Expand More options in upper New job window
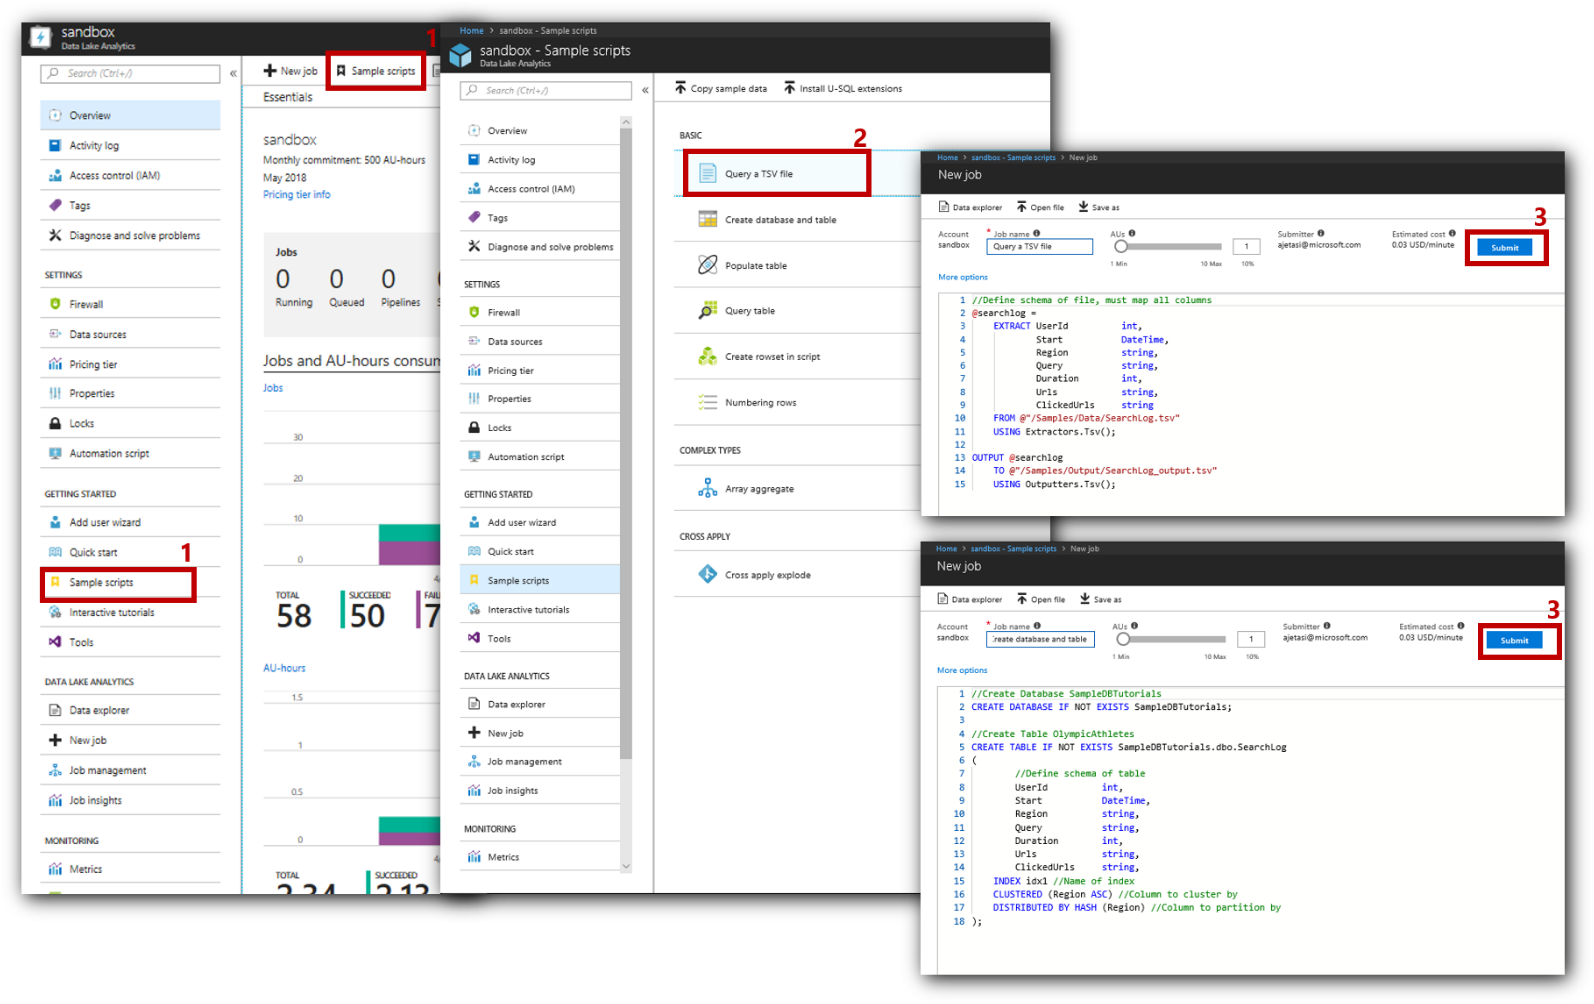Viewport: 1594px width, 1004px height. pos(963,277)
